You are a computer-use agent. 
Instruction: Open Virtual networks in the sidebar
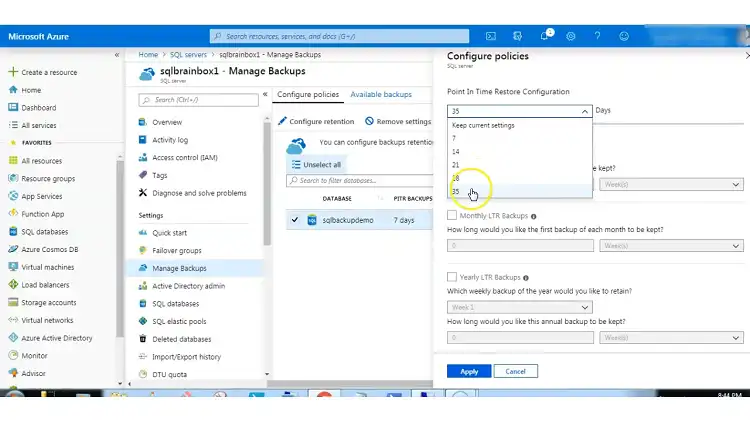(x=47, y=320)
